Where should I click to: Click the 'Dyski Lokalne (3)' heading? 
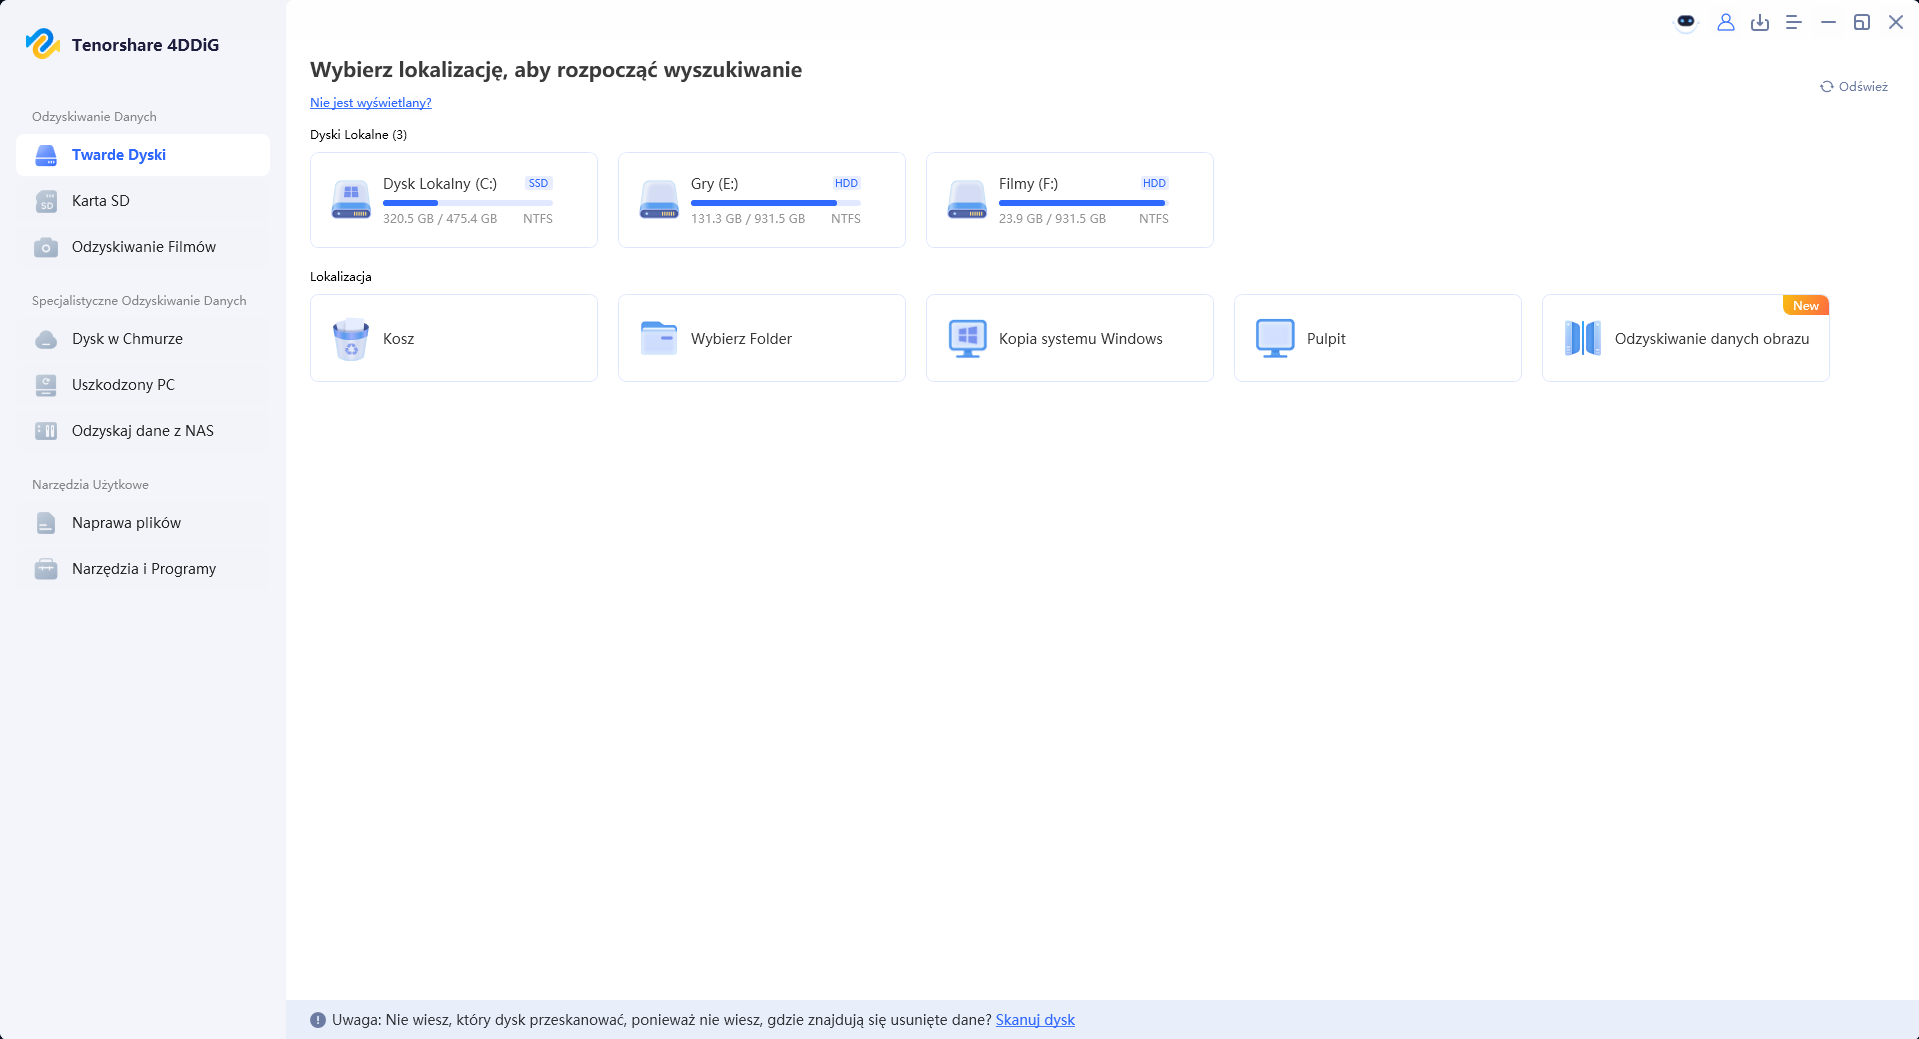coord(358,135)
